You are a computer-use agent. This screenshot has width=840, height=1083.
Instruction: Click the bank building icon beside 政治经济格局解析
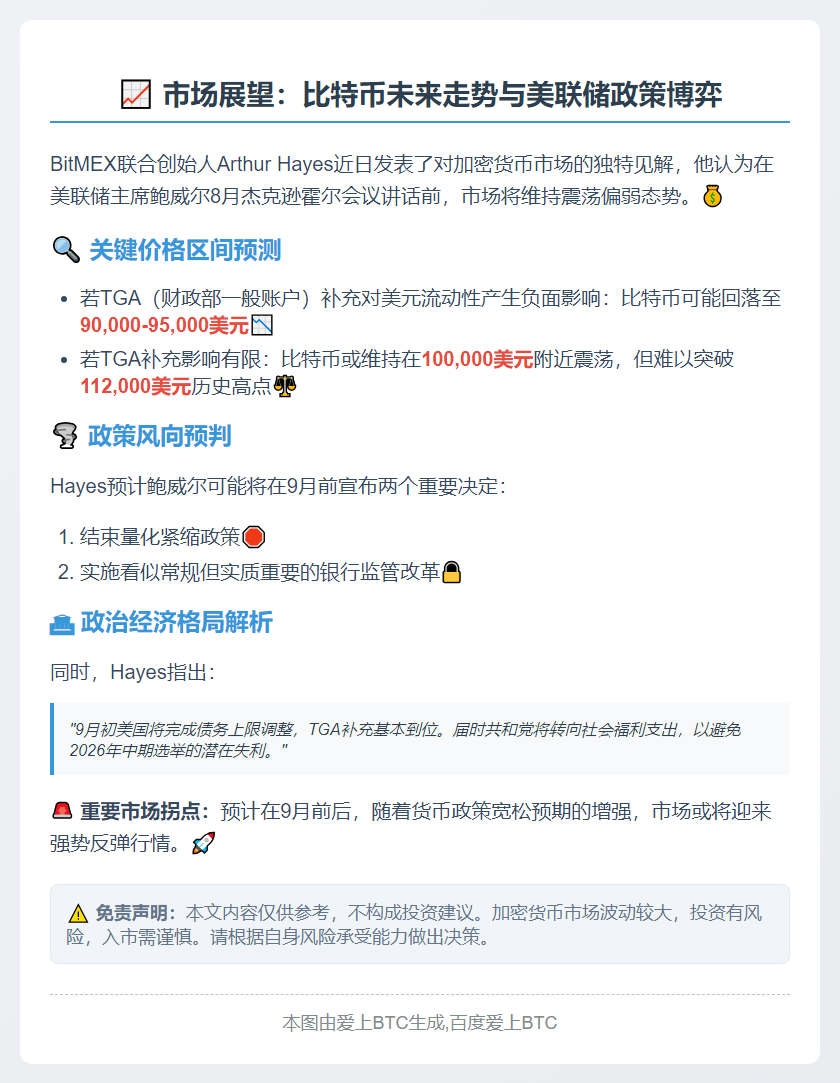pos(62,624)
